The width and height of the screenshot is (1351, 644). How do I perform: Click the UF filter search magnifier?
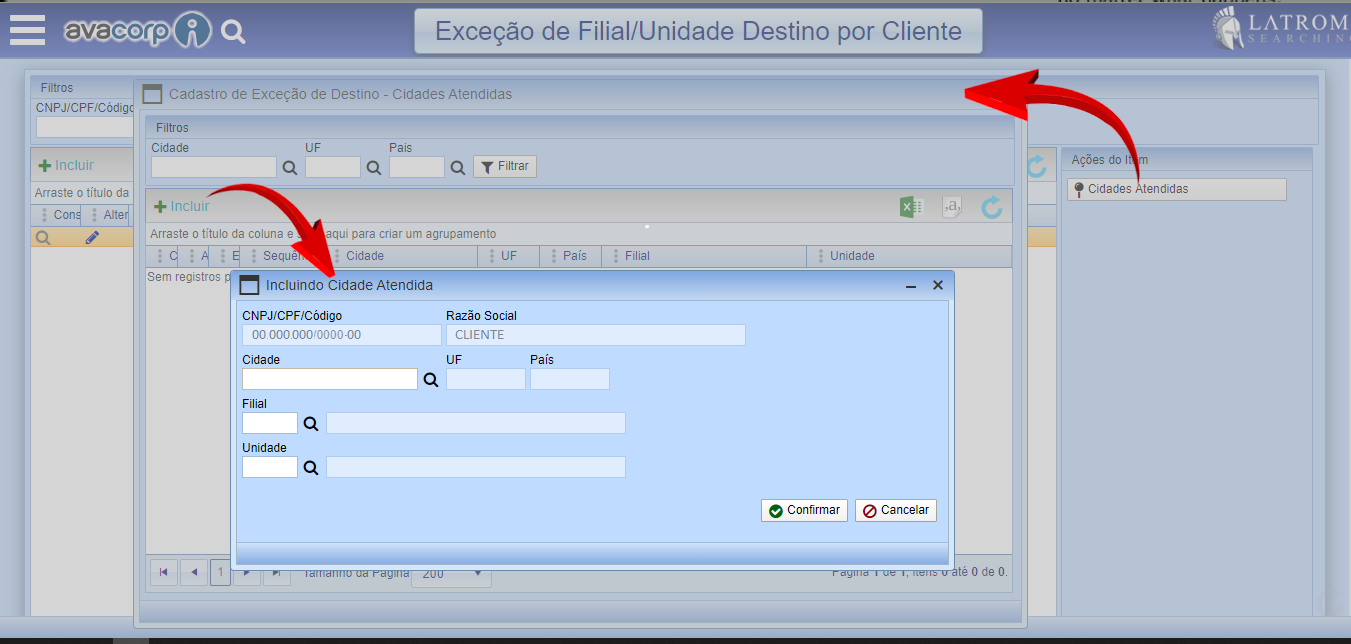[374, 168]
